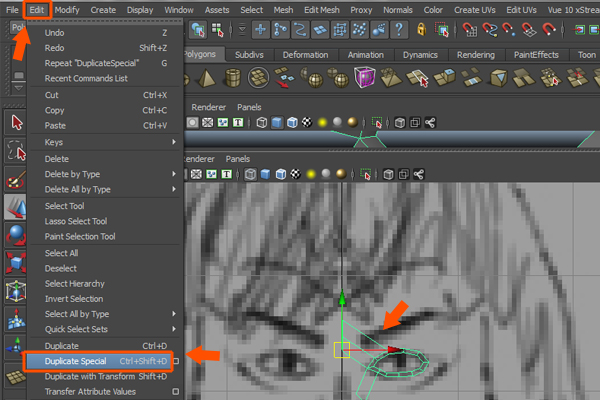Open the Duplicate Special options box
600x400 pixels.
click(x=176, y=360)
